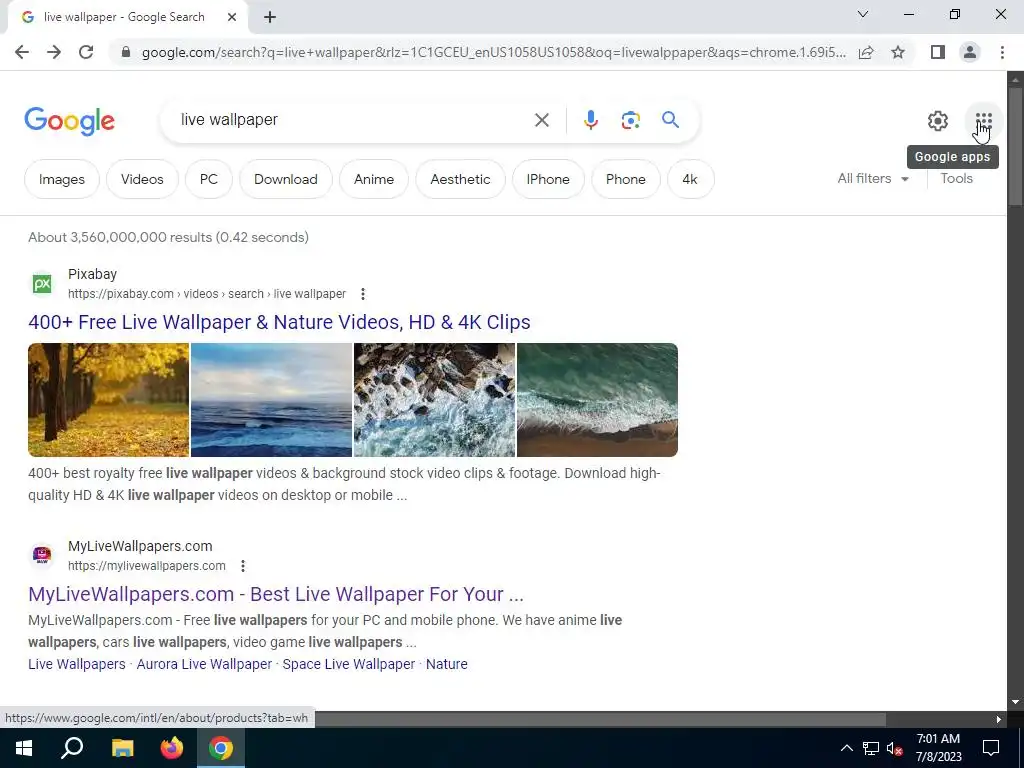Open Google search settings gear
The width and height of the screenshot is (1024, 768).
point(938,121)
